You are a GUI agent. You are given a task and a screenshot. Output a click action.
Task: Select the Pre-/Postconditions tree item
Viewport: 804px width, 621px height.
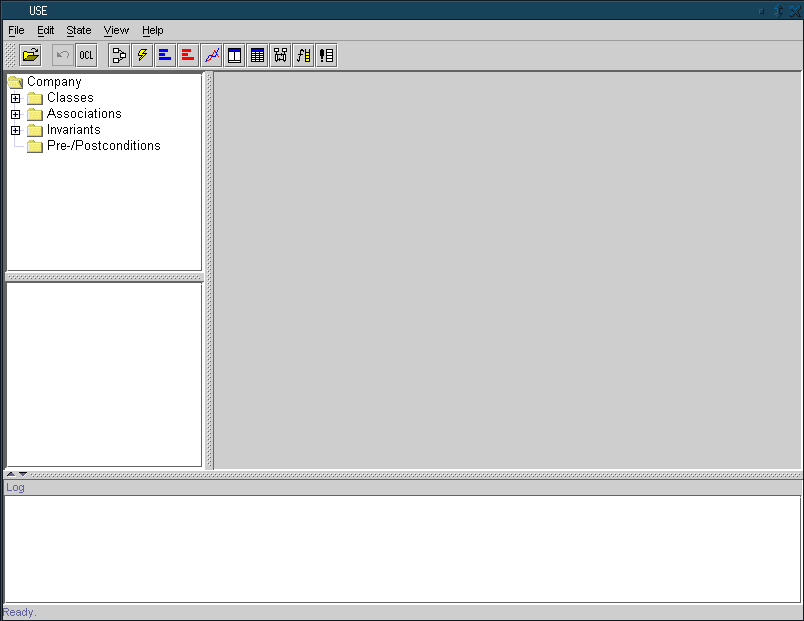[103, 146]
